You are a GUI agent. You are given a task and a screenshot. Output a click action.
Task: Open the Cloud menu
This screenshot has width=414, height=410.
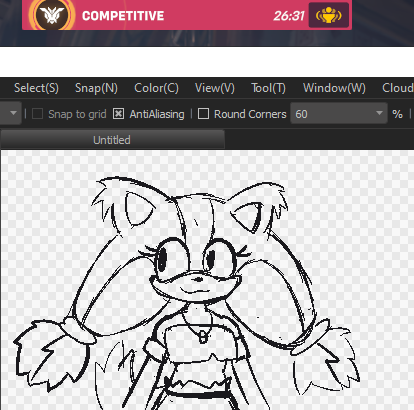click(x=398, y=88)
